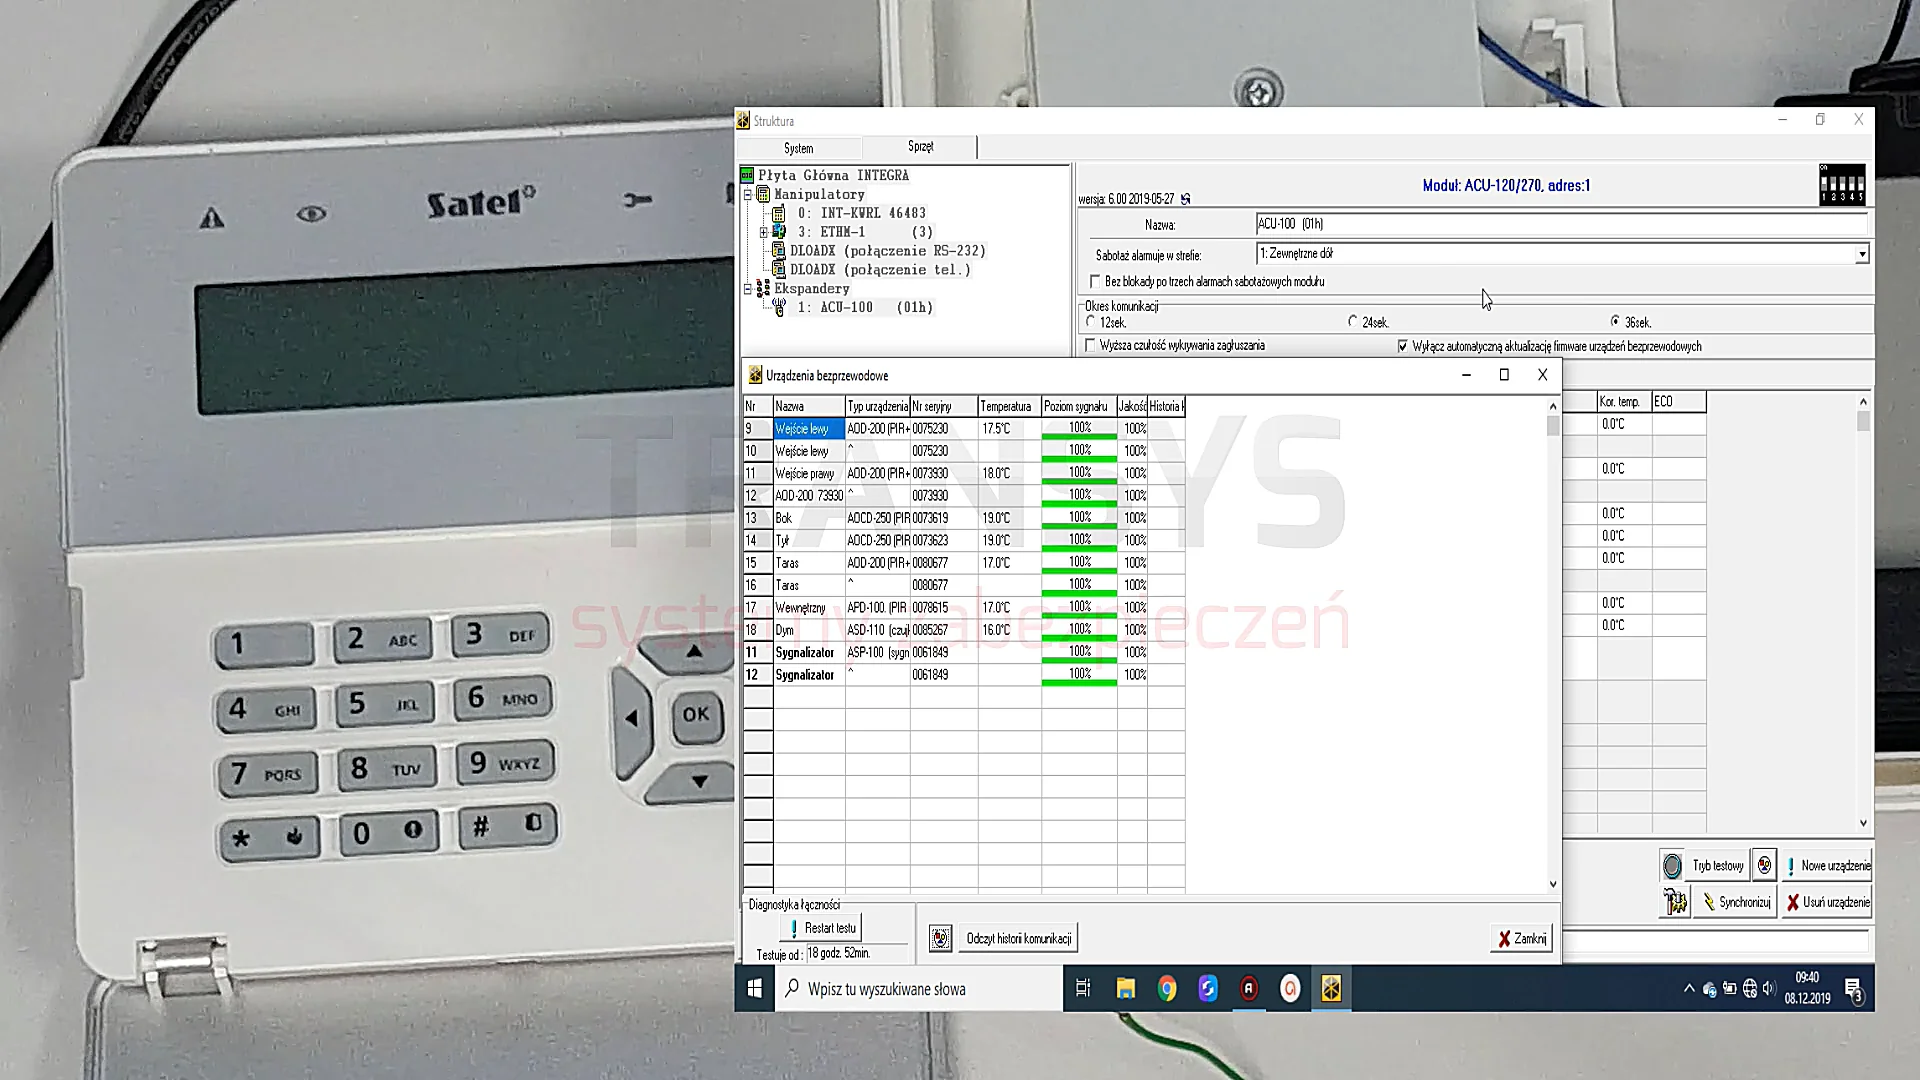1920x1080 pixels.
Task: Click the "Poziom sygnału" column header
Action: (x=1079, y=406)
